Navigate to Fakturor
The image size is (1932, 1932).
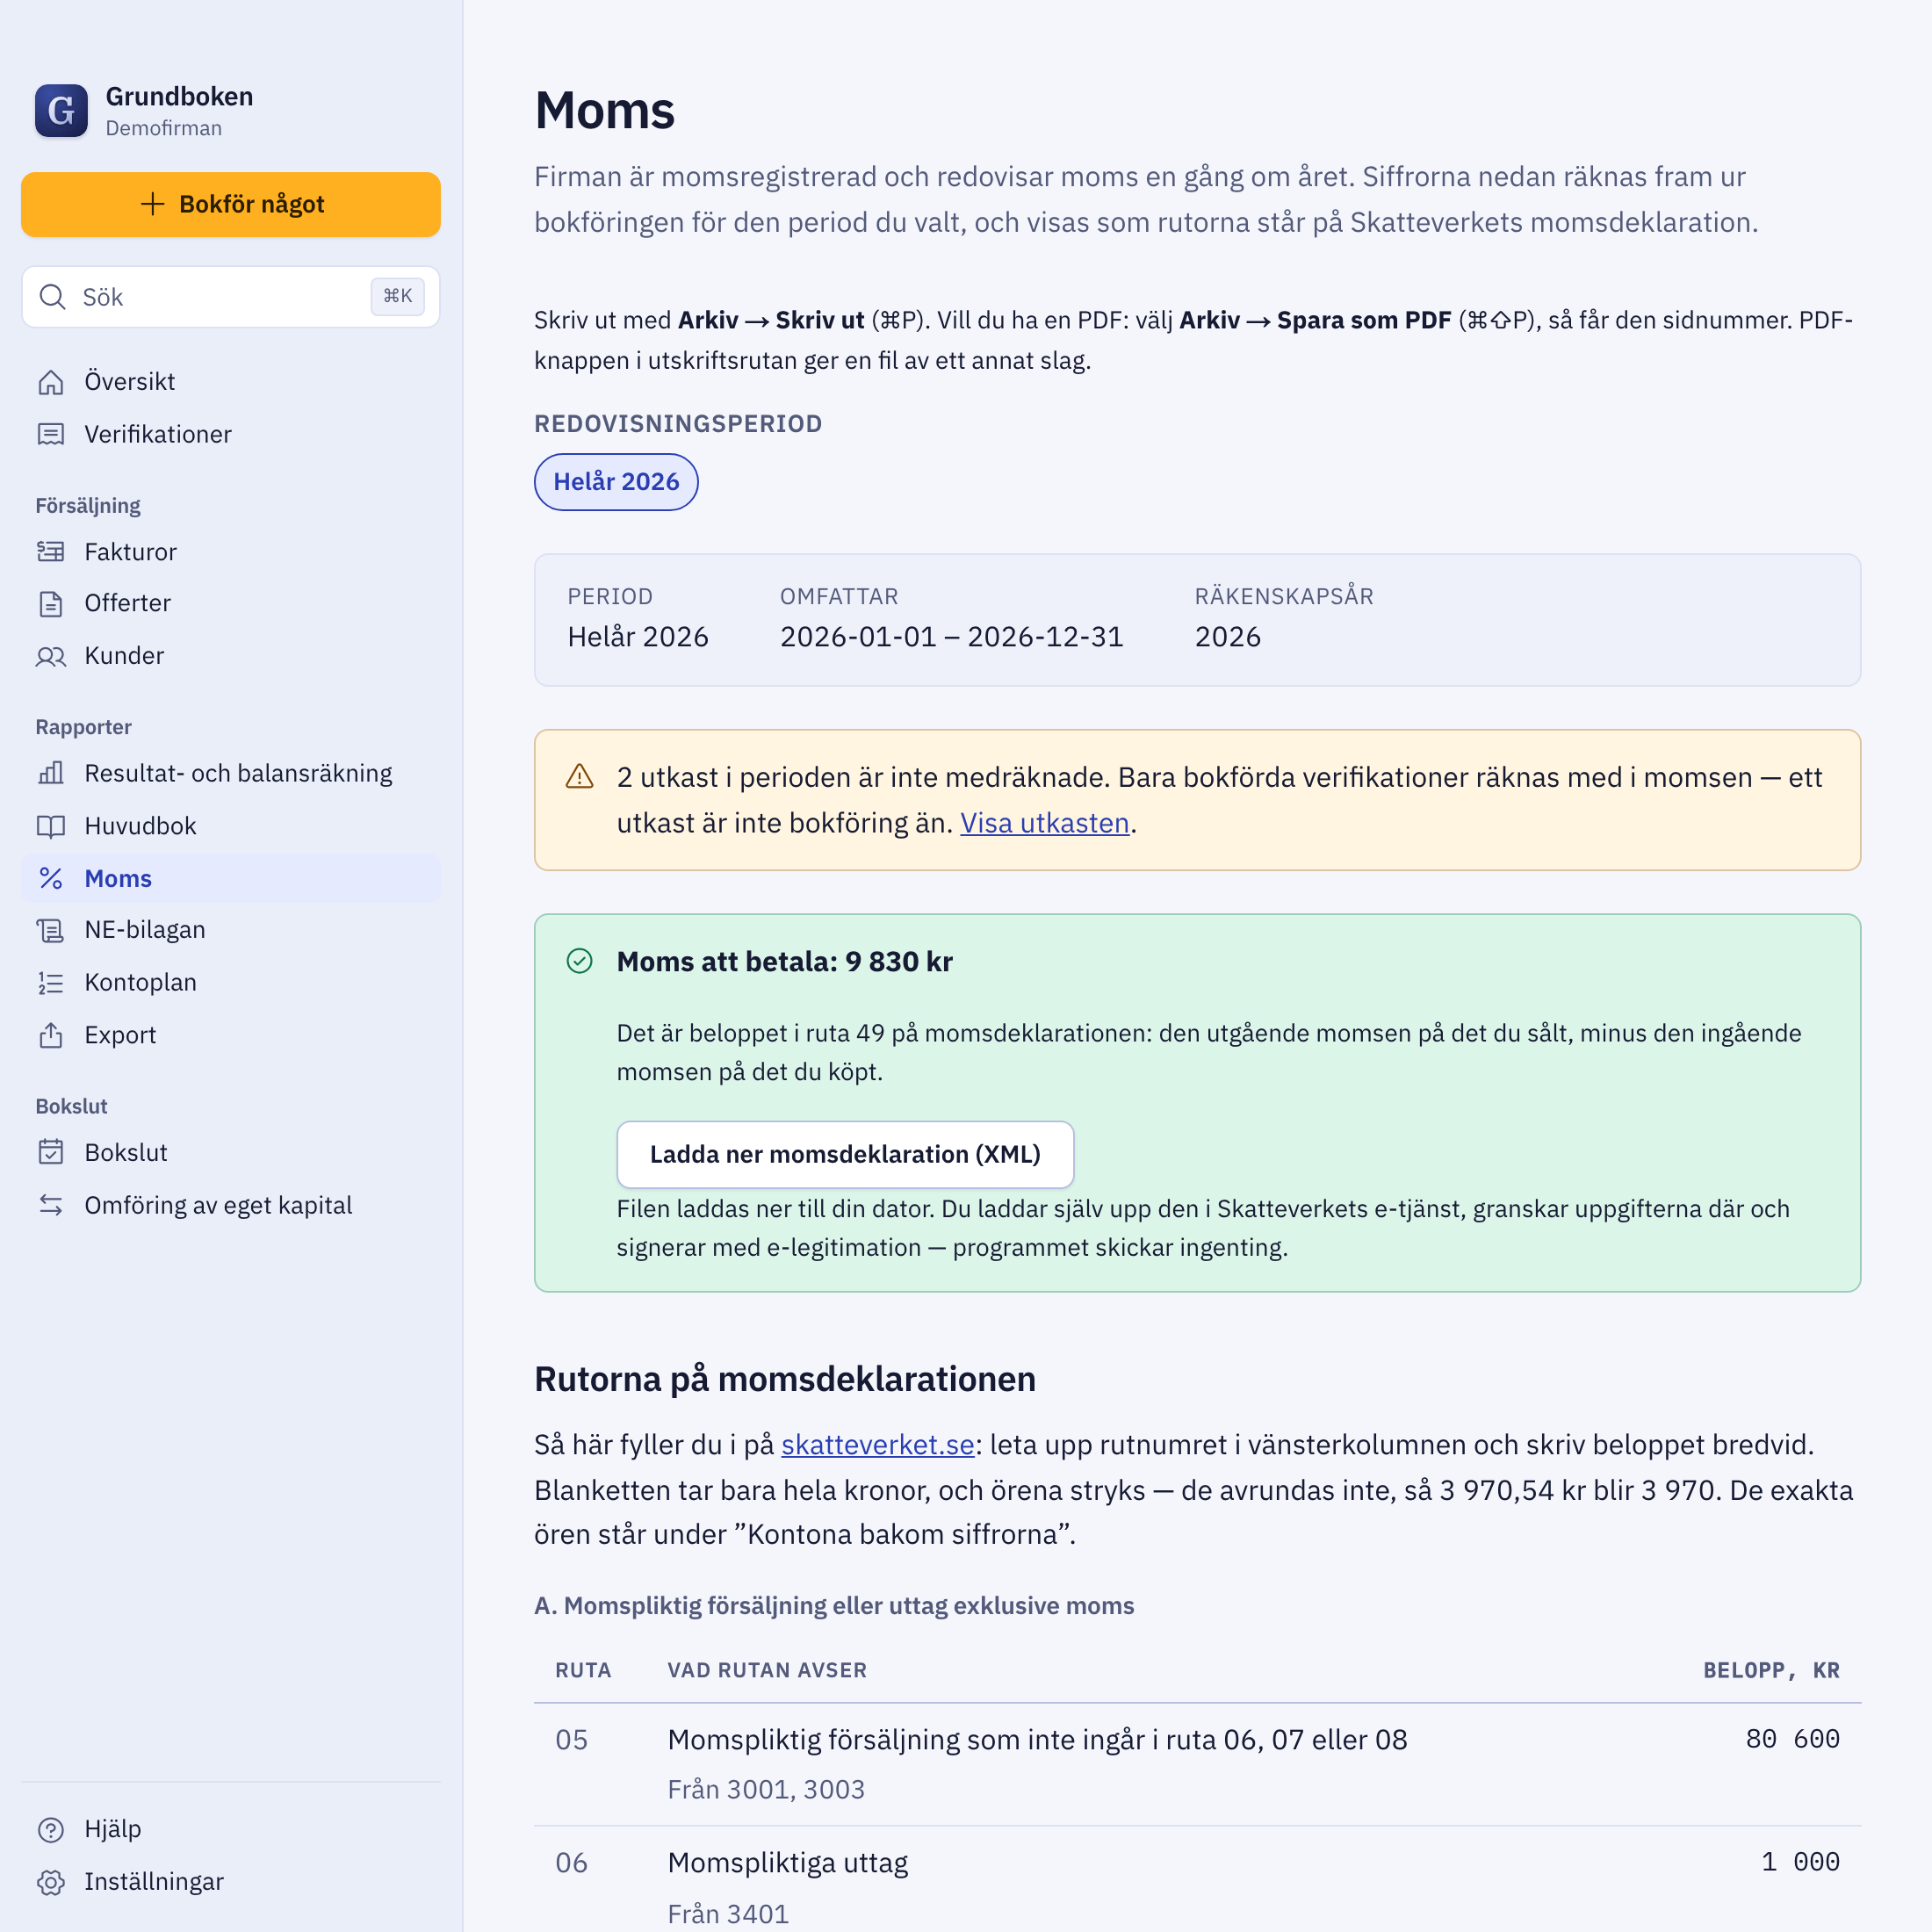coord(231,552)
